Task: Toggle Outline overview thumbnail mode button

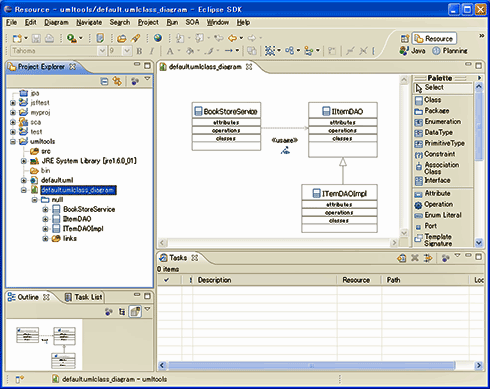Action: coord(135,312)
